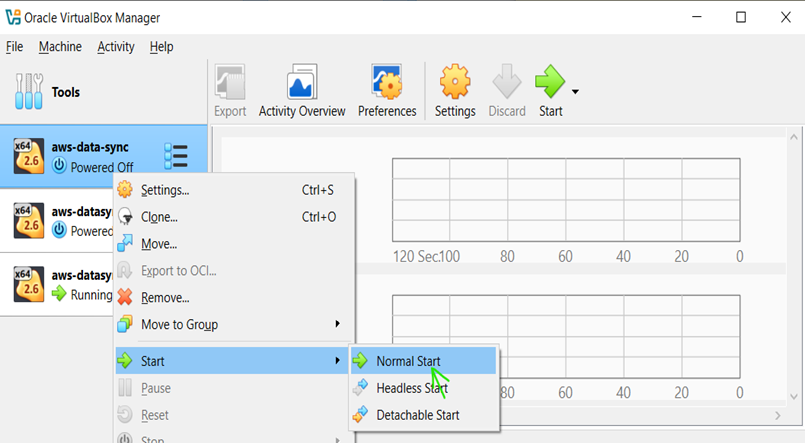Viewport: 805px width, 443px height.
Task: Click the Settings gear toolbar icon
Action: 455,81
